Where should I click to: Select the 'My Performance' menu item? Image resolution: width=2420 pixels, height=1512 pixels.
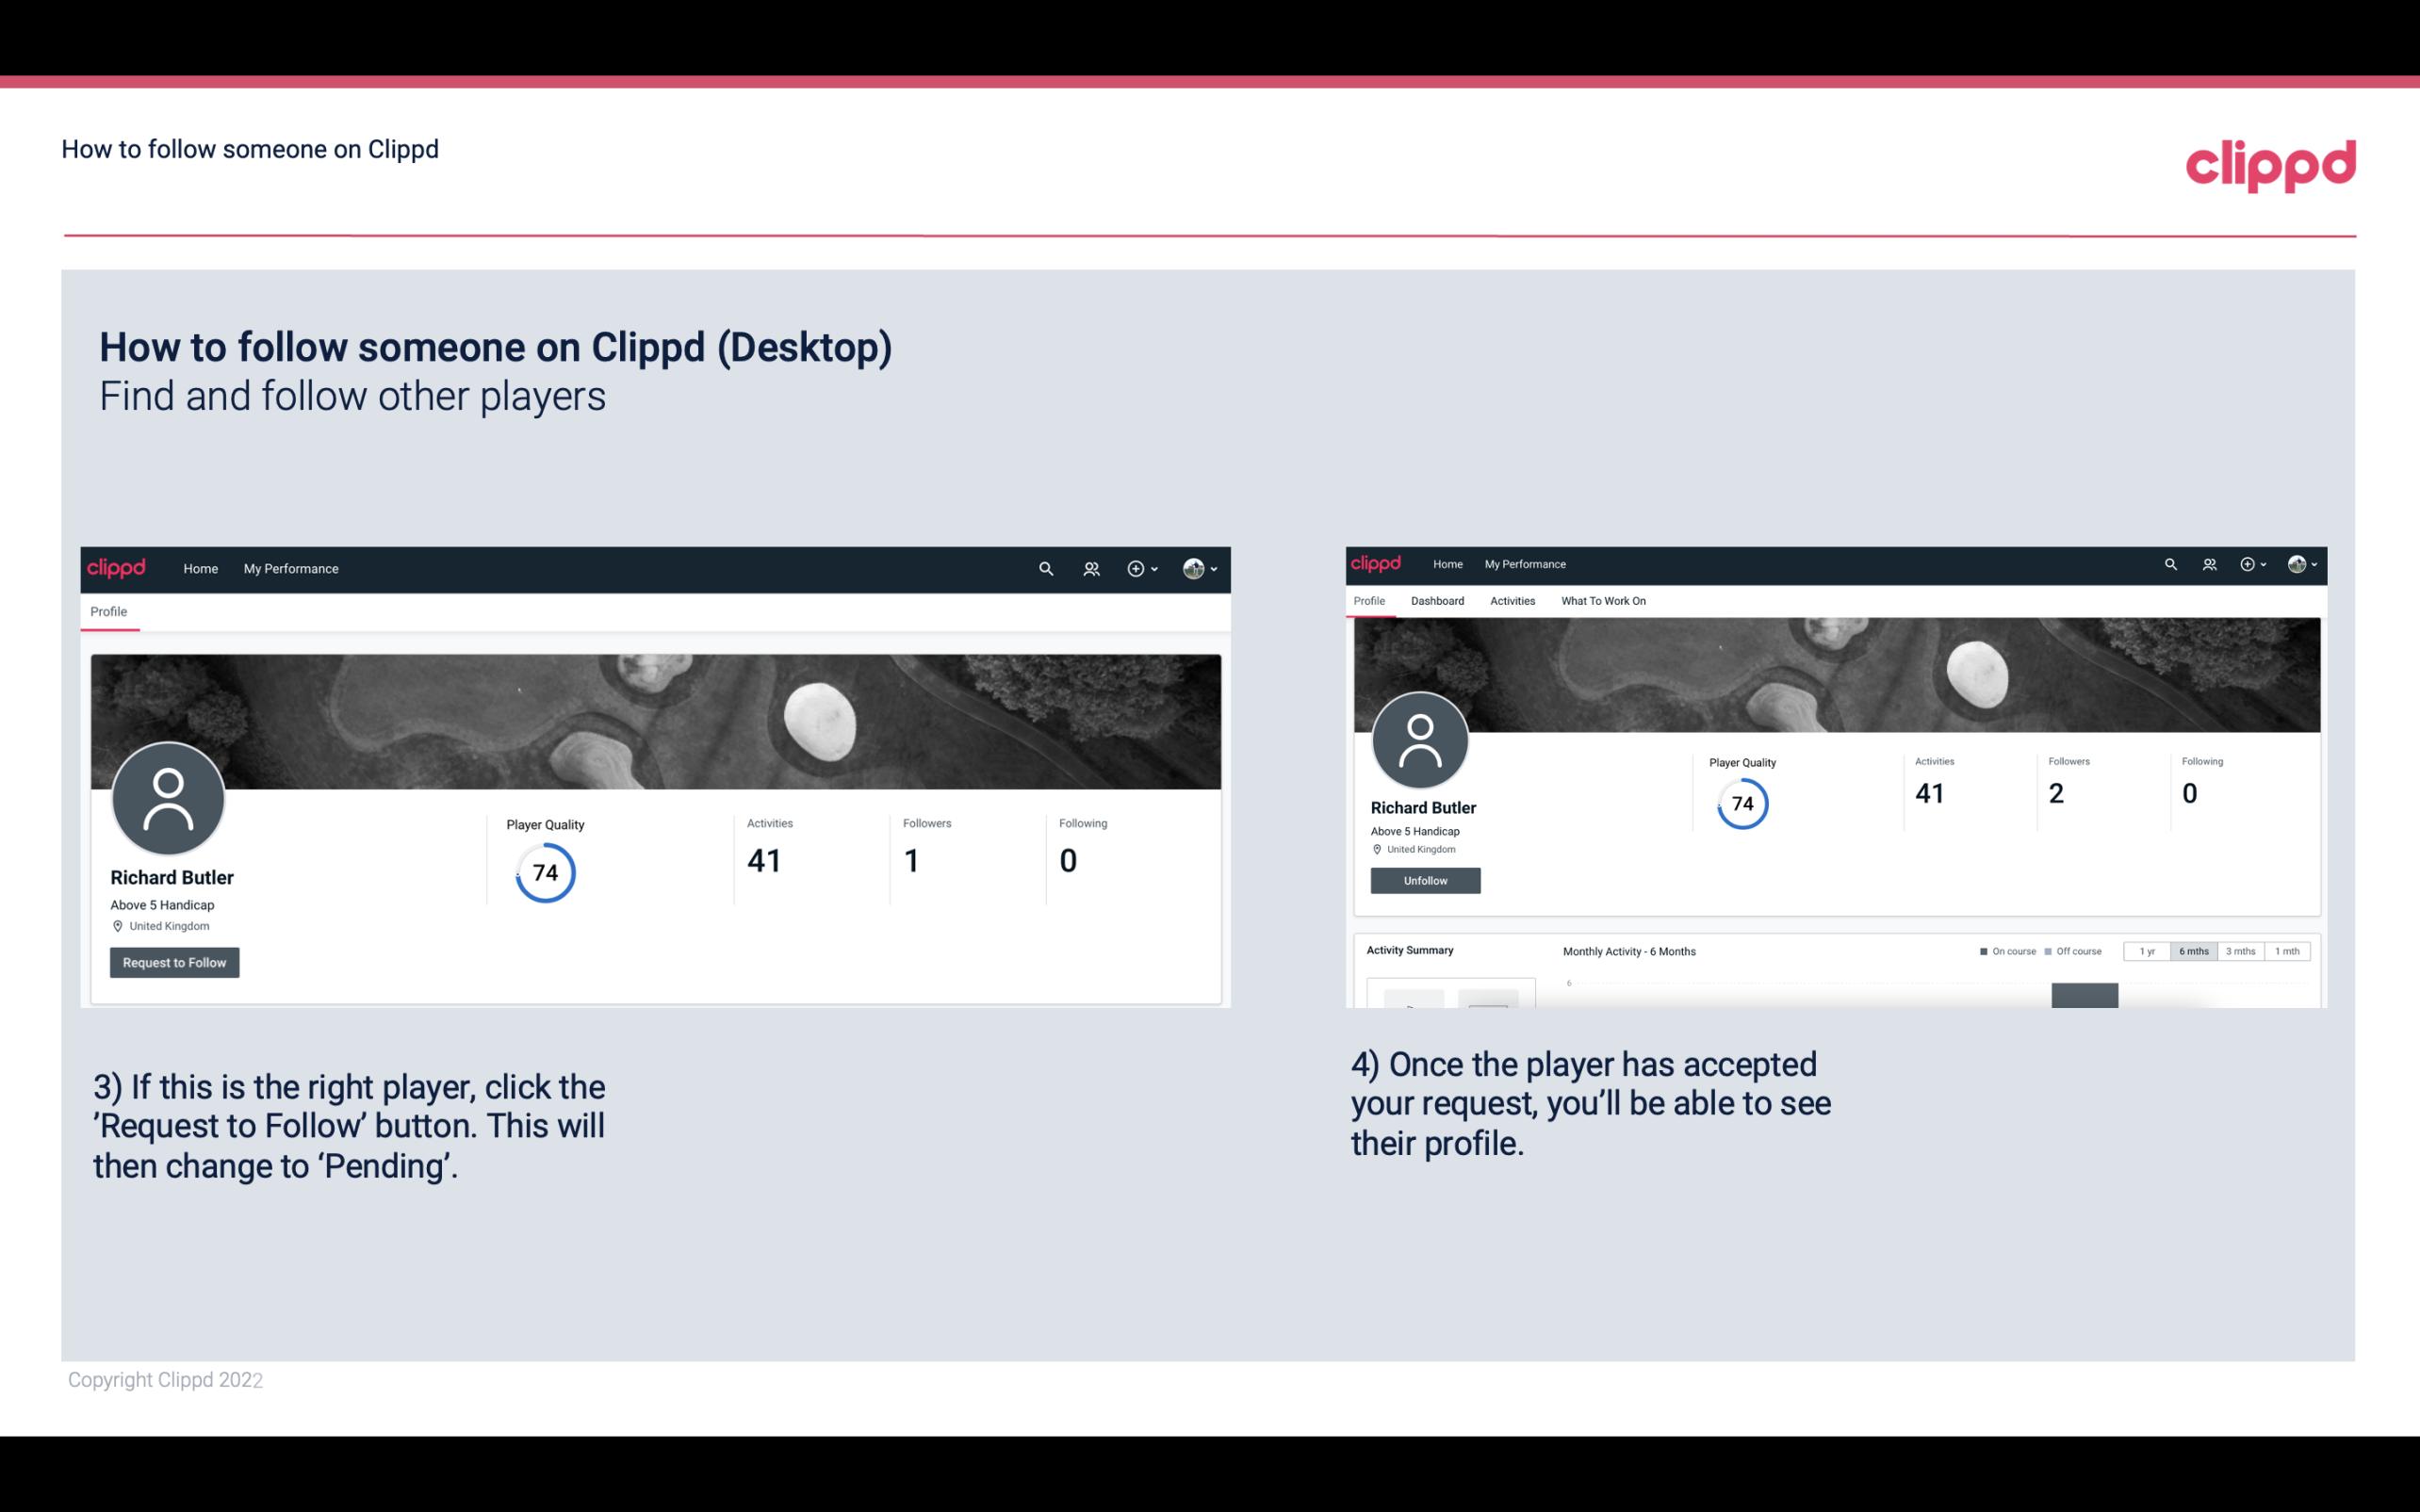pyautogui.click(x=289, y=568)
